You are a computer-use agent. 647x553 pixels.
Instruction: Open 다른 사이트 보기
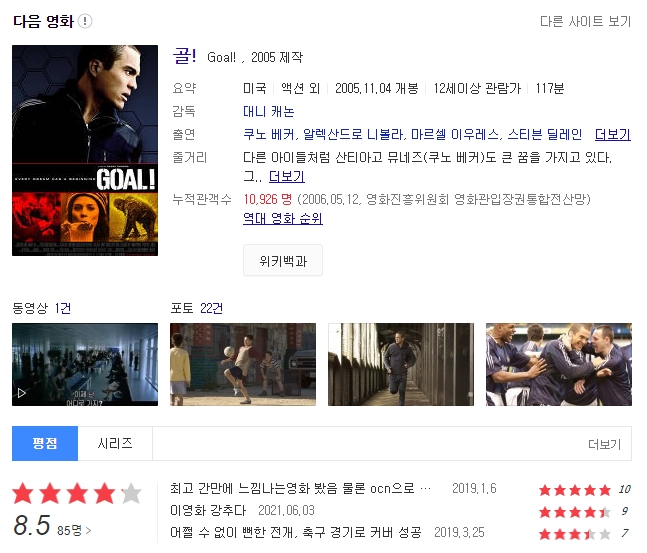(x=586, y=21)
